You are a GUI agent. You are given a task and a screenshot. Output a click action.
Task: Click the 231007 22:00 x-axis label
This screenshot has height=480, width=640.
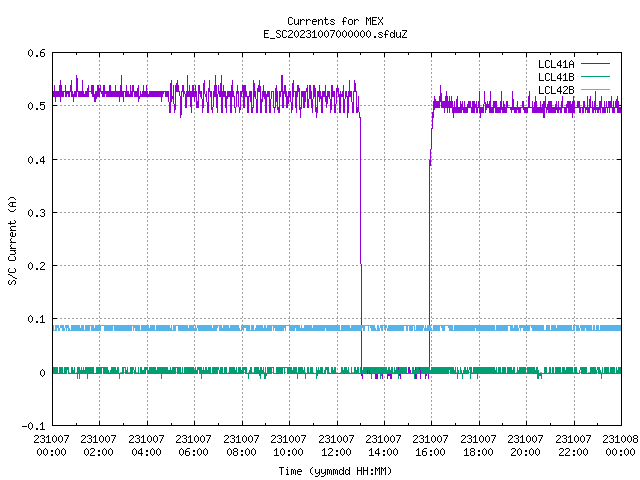573,445
